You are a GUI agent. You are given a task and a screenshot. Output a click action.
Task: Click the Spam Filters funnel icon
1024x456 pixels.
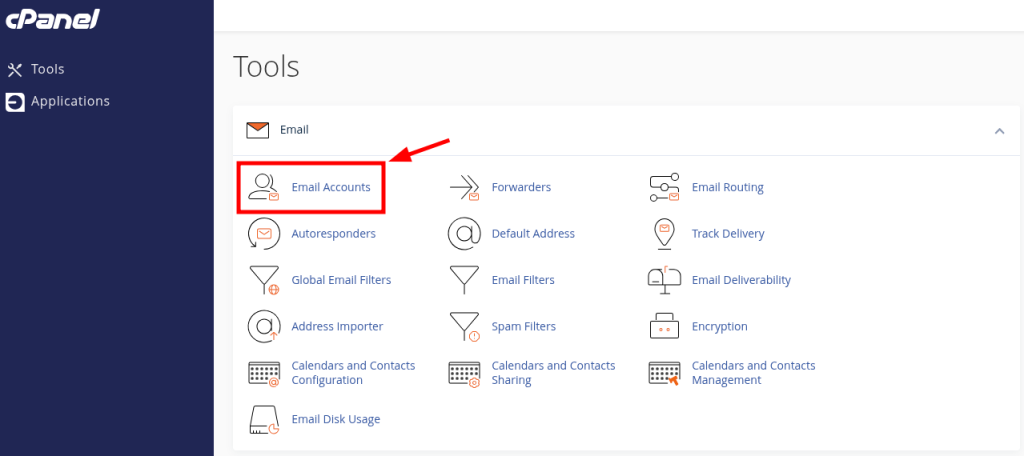(464, 327)
